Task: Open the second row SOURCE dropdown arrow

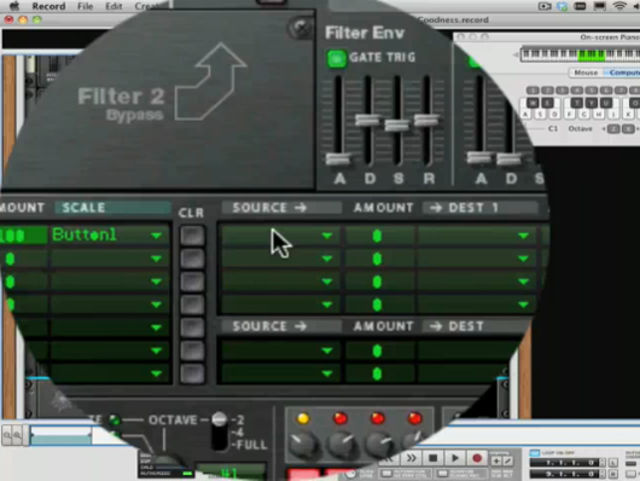Action: 327,258
